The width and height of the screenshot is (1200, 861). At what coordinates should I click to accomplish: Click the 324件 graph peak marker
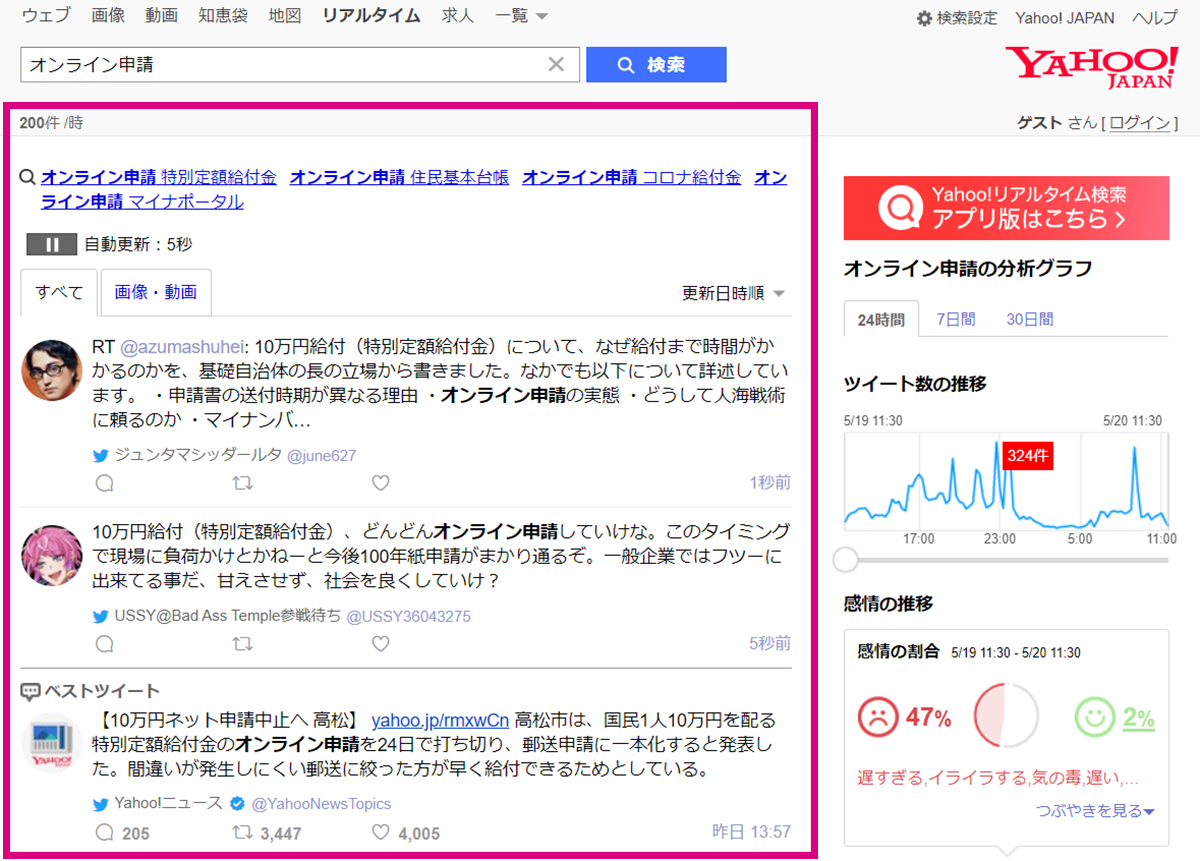coord(1027,456)
